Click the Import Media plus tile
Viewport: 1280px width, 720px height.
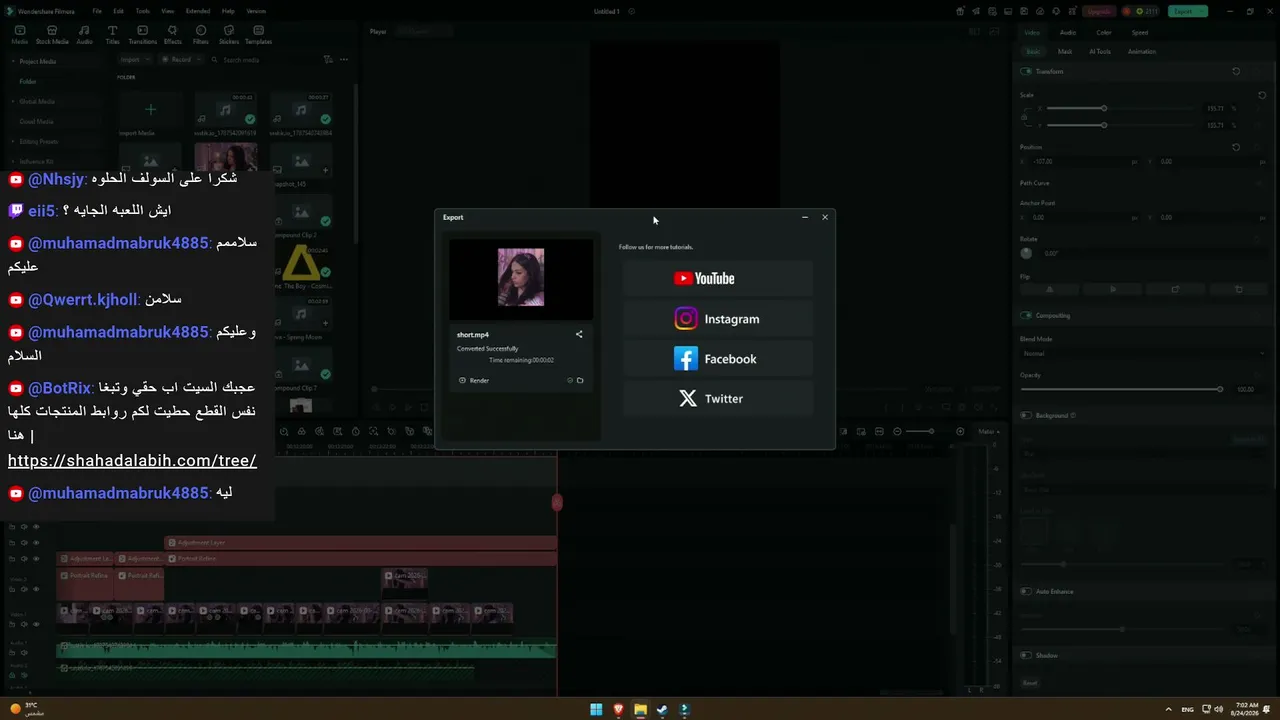coord(150,109)
